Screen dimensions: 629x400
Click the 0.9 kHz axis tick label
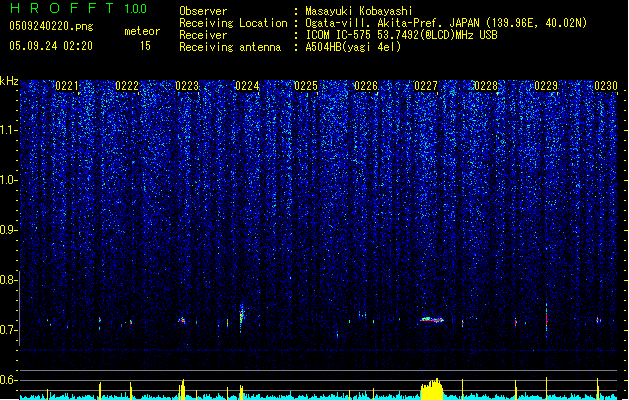point(9,230)
